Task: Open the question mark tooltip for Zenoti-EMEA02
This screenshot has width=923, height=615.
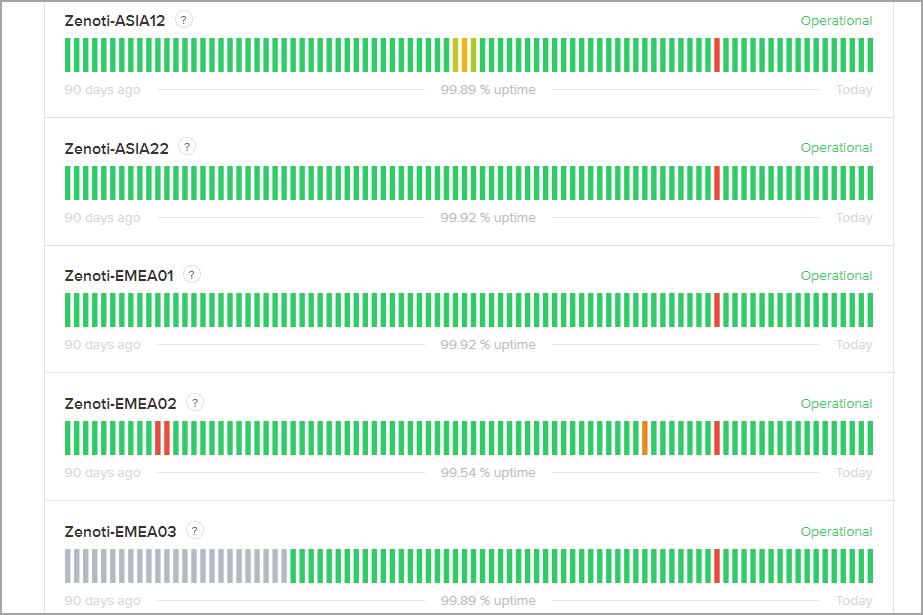Action: 195,403
